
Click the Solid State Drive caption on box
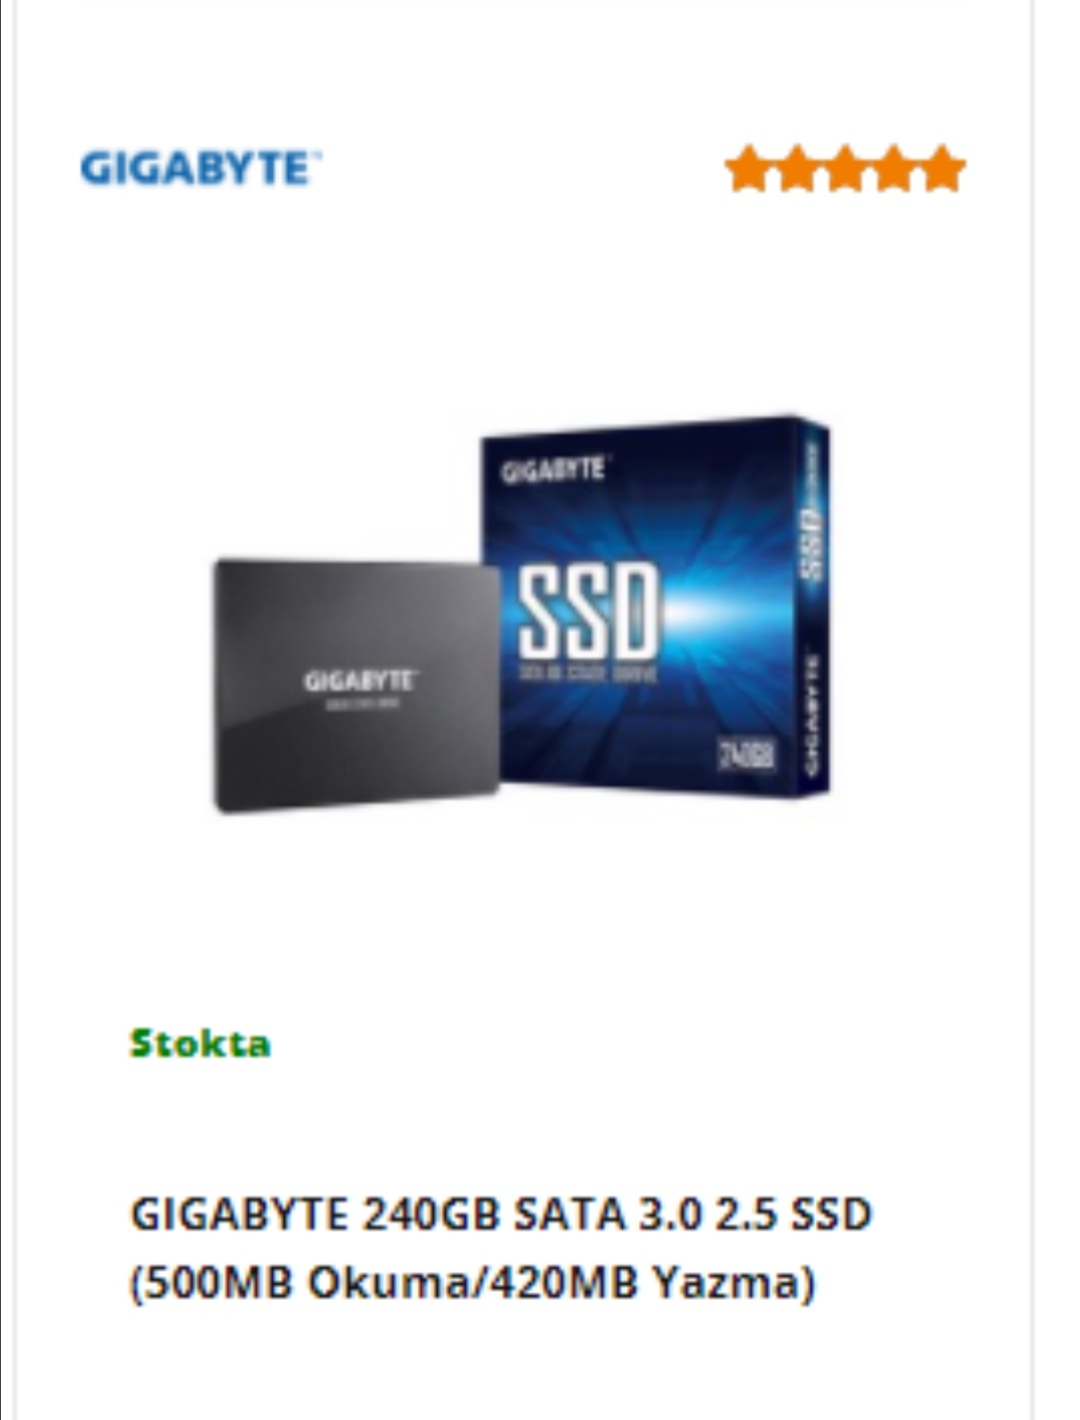point(588,675)
